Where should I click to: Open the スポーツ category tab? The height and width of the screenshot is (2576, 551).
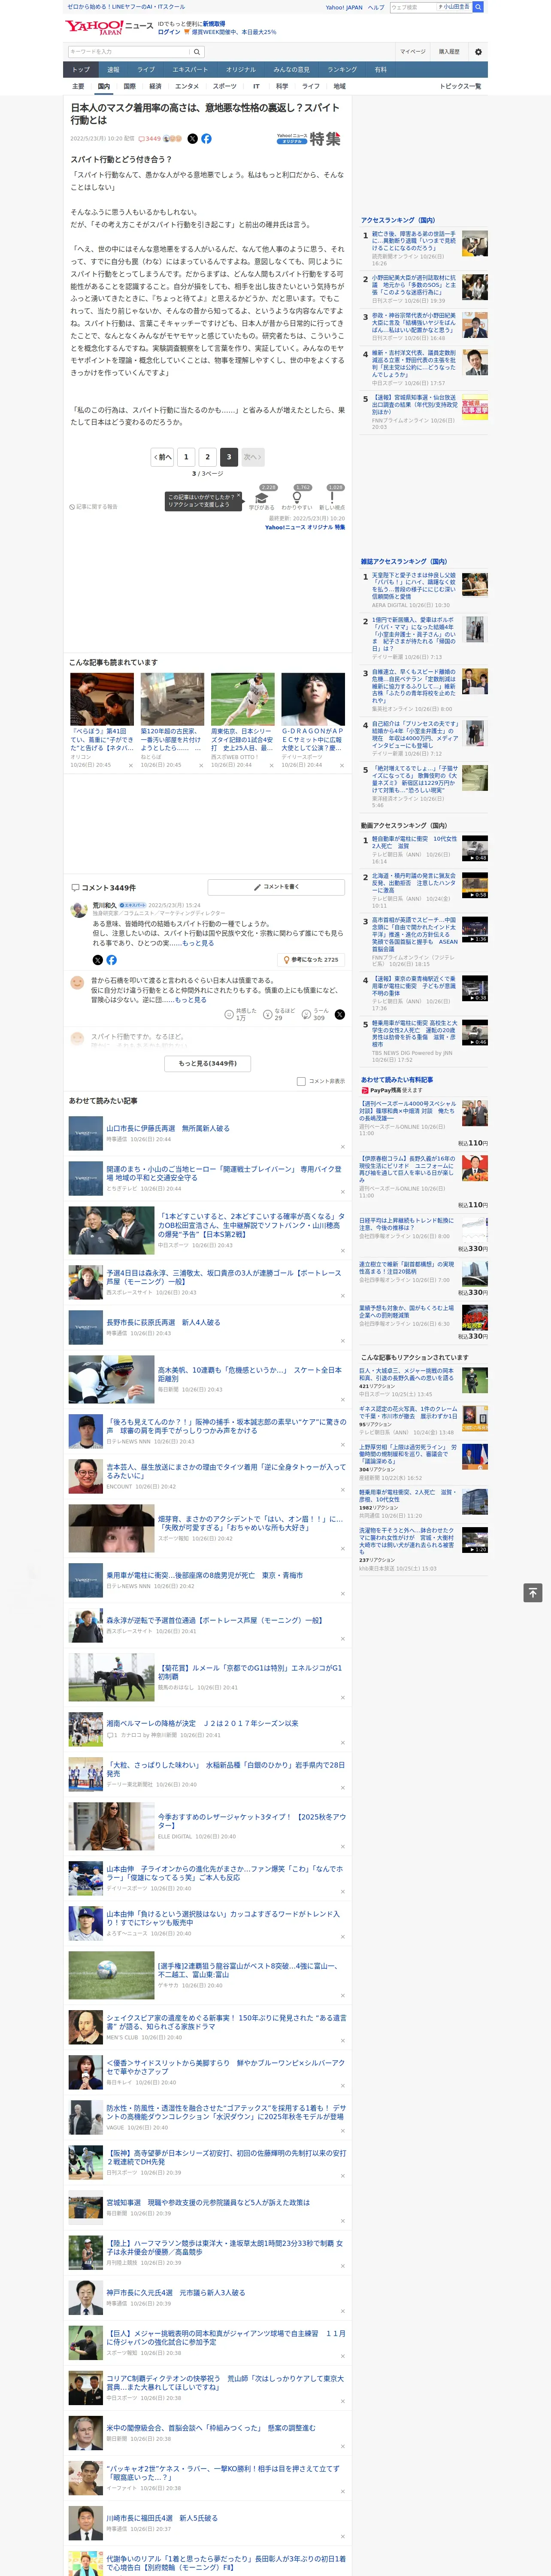tap(225, 87)
